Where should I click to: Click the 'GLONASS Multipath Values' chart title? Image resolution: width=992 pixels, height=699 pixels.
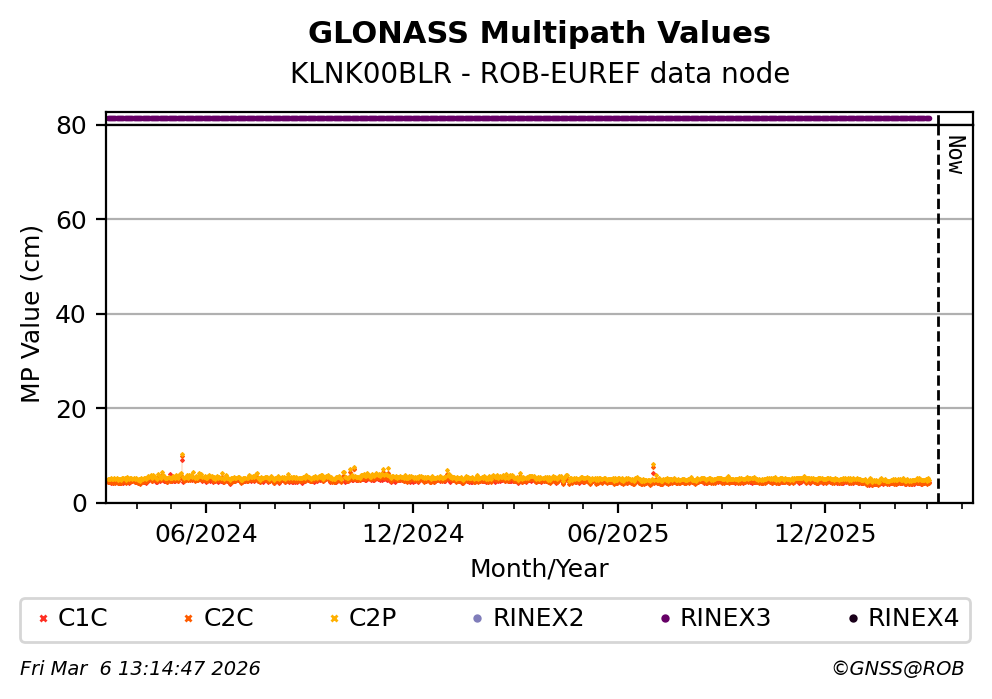click(x=539, y=34)
